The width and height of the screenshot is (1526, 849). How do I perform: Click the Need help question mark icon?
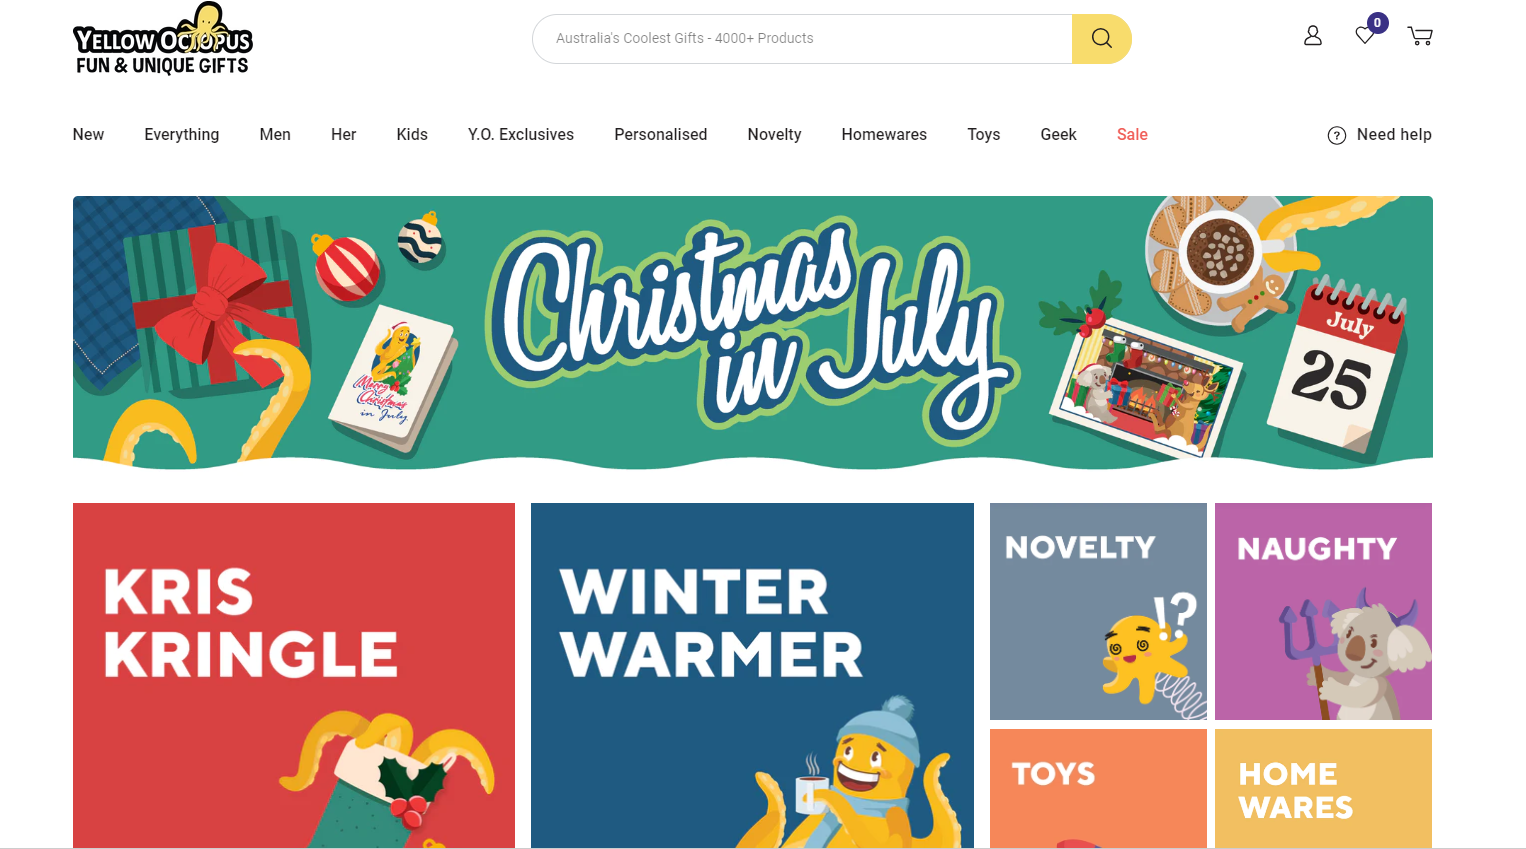pos(1336,135)
